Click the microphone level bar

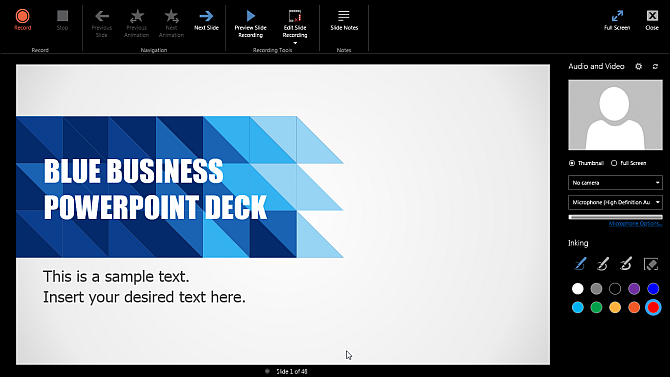click(615, 217)
